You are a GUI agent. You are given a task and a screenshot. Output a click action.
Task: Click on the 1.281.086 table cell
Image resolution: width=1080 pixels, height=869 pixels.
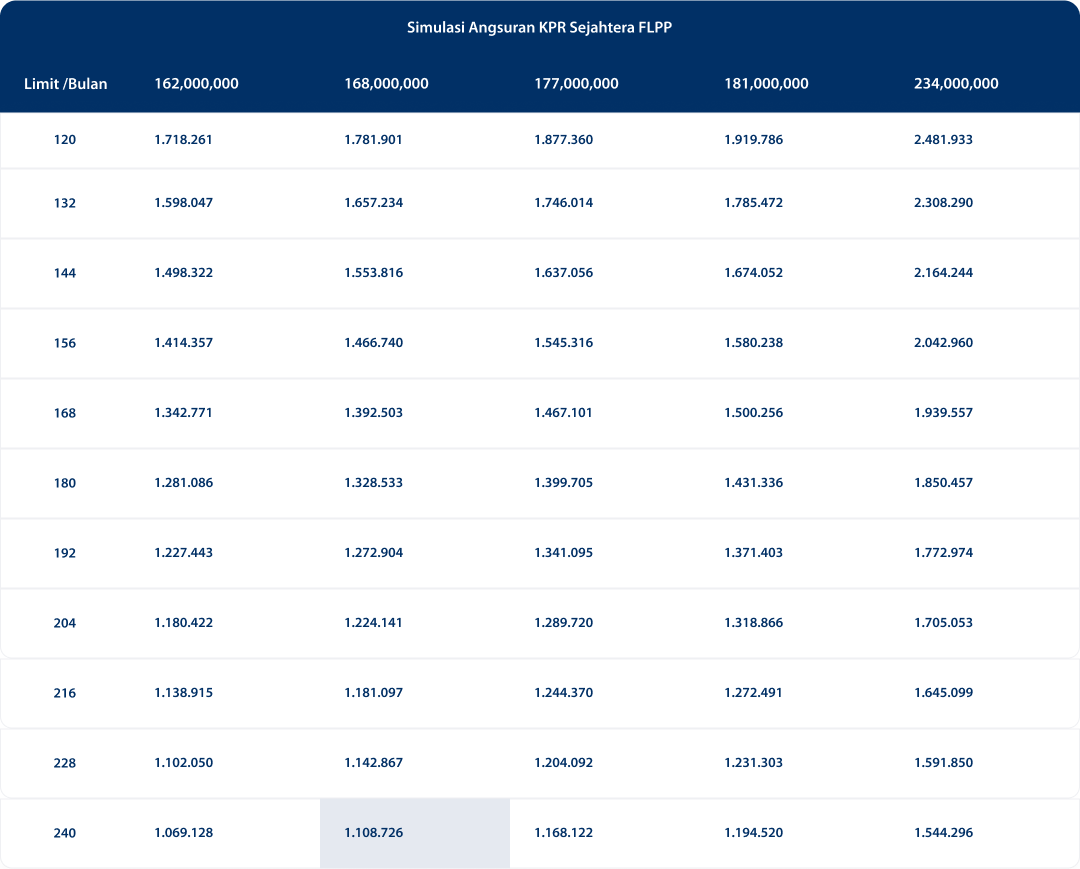[183, 483]
